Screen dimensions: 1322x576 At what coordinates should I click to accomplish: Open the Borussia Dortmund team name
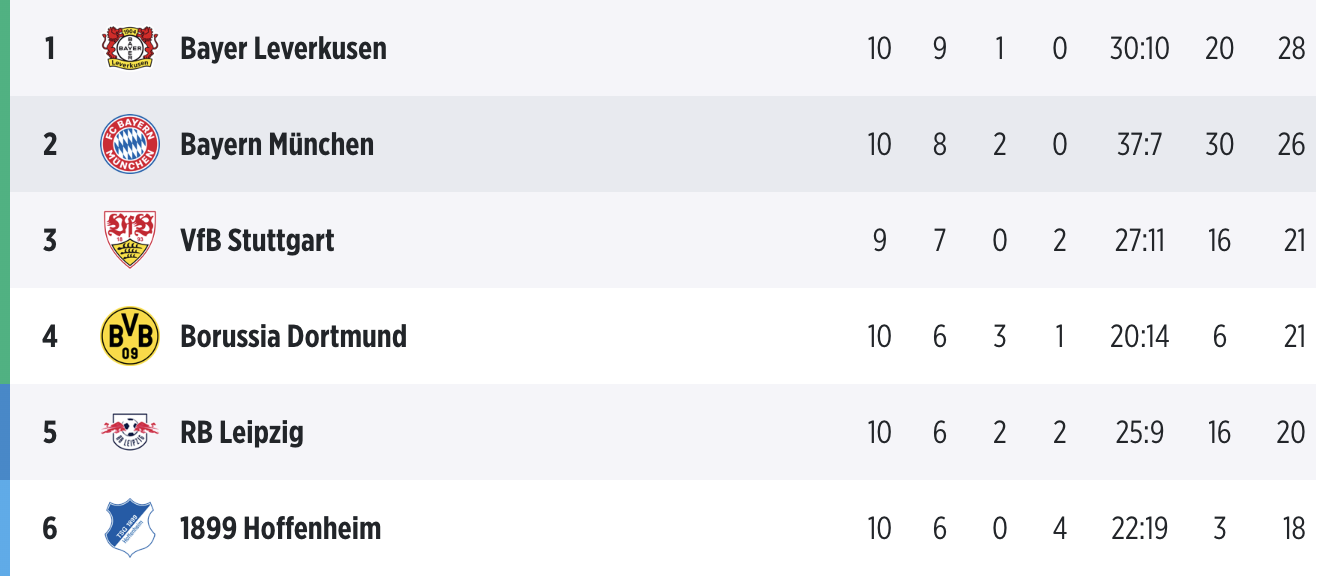point(293,336)
